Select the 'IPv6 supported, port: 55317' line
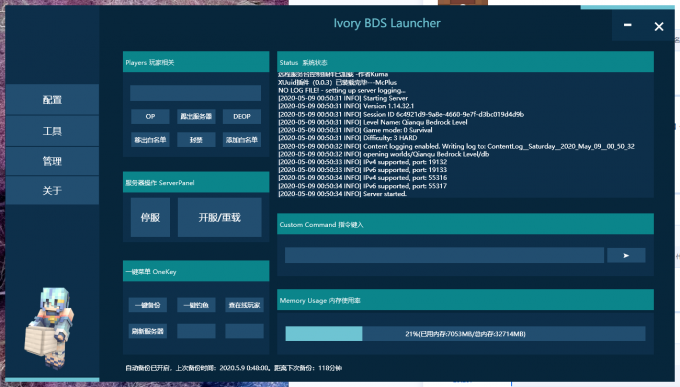680x387 pixels. [x=363, y=186]
